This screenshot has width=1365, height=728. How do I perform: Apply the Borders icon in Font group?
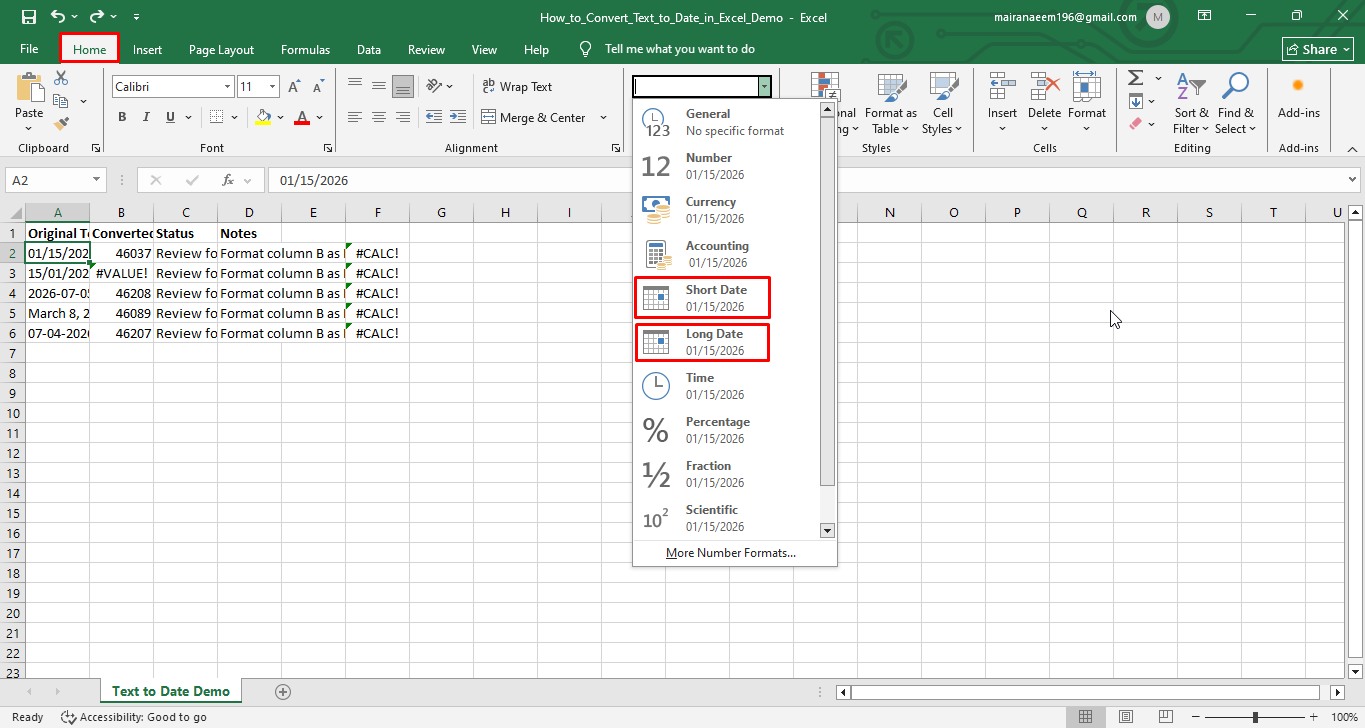217,117
